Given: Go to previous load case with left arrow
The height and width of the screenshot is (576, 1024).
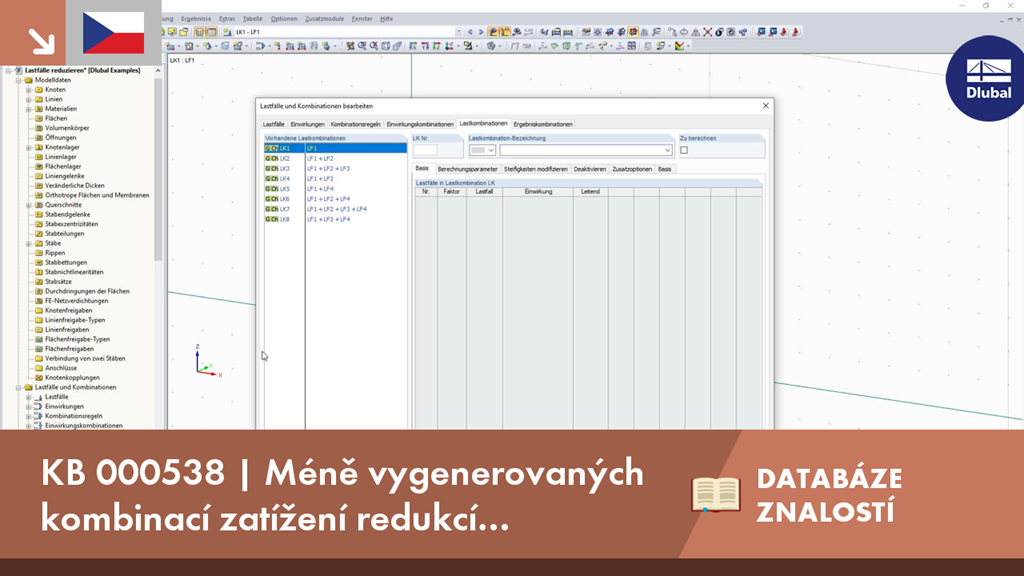Looking at the screenshot, I should 470,32.
